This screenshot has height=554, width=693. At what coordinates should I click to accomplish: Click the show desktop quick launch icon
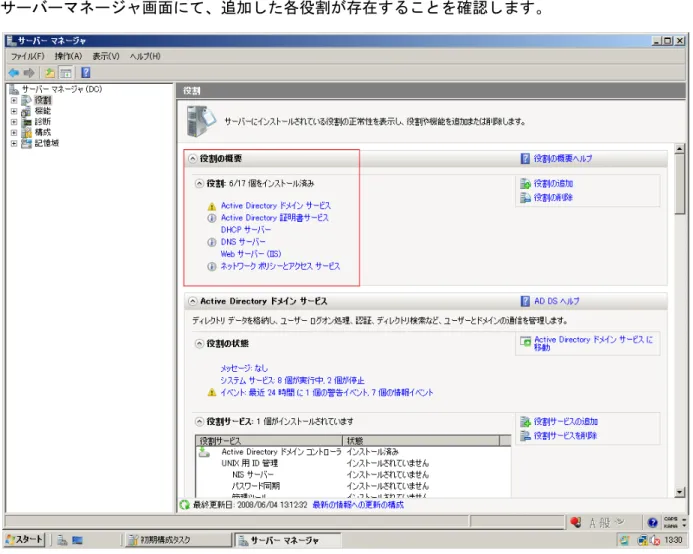[x=77, y=540]
